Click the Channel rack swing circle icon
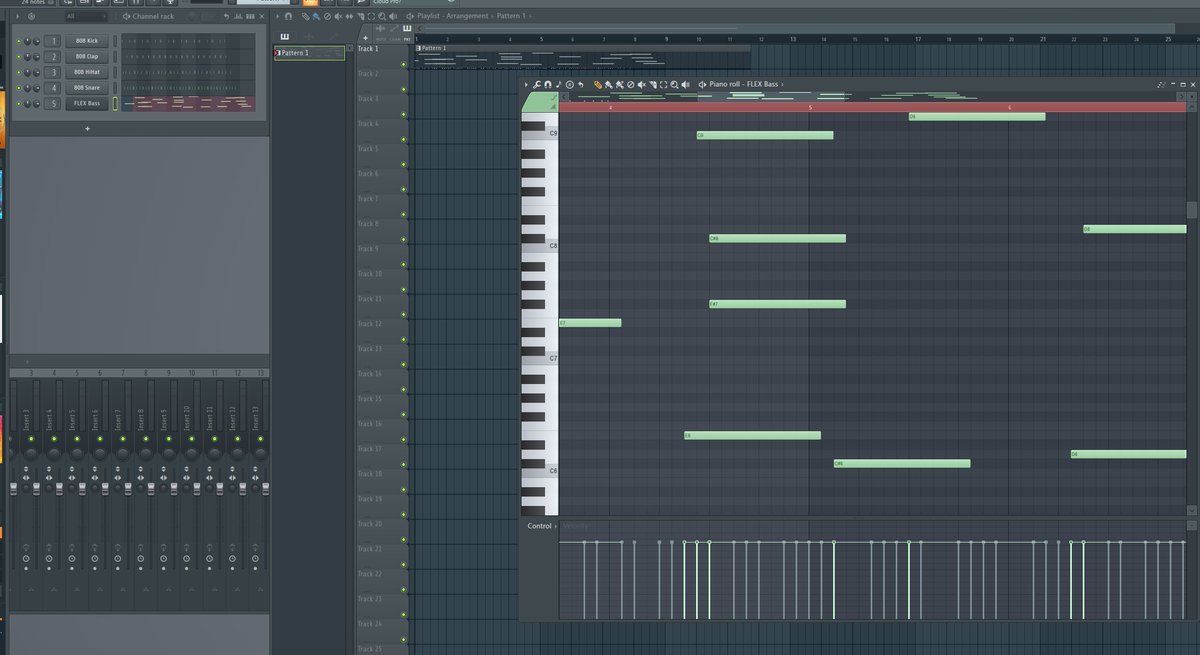This screenshot has width=1200, height=655. 31,17
